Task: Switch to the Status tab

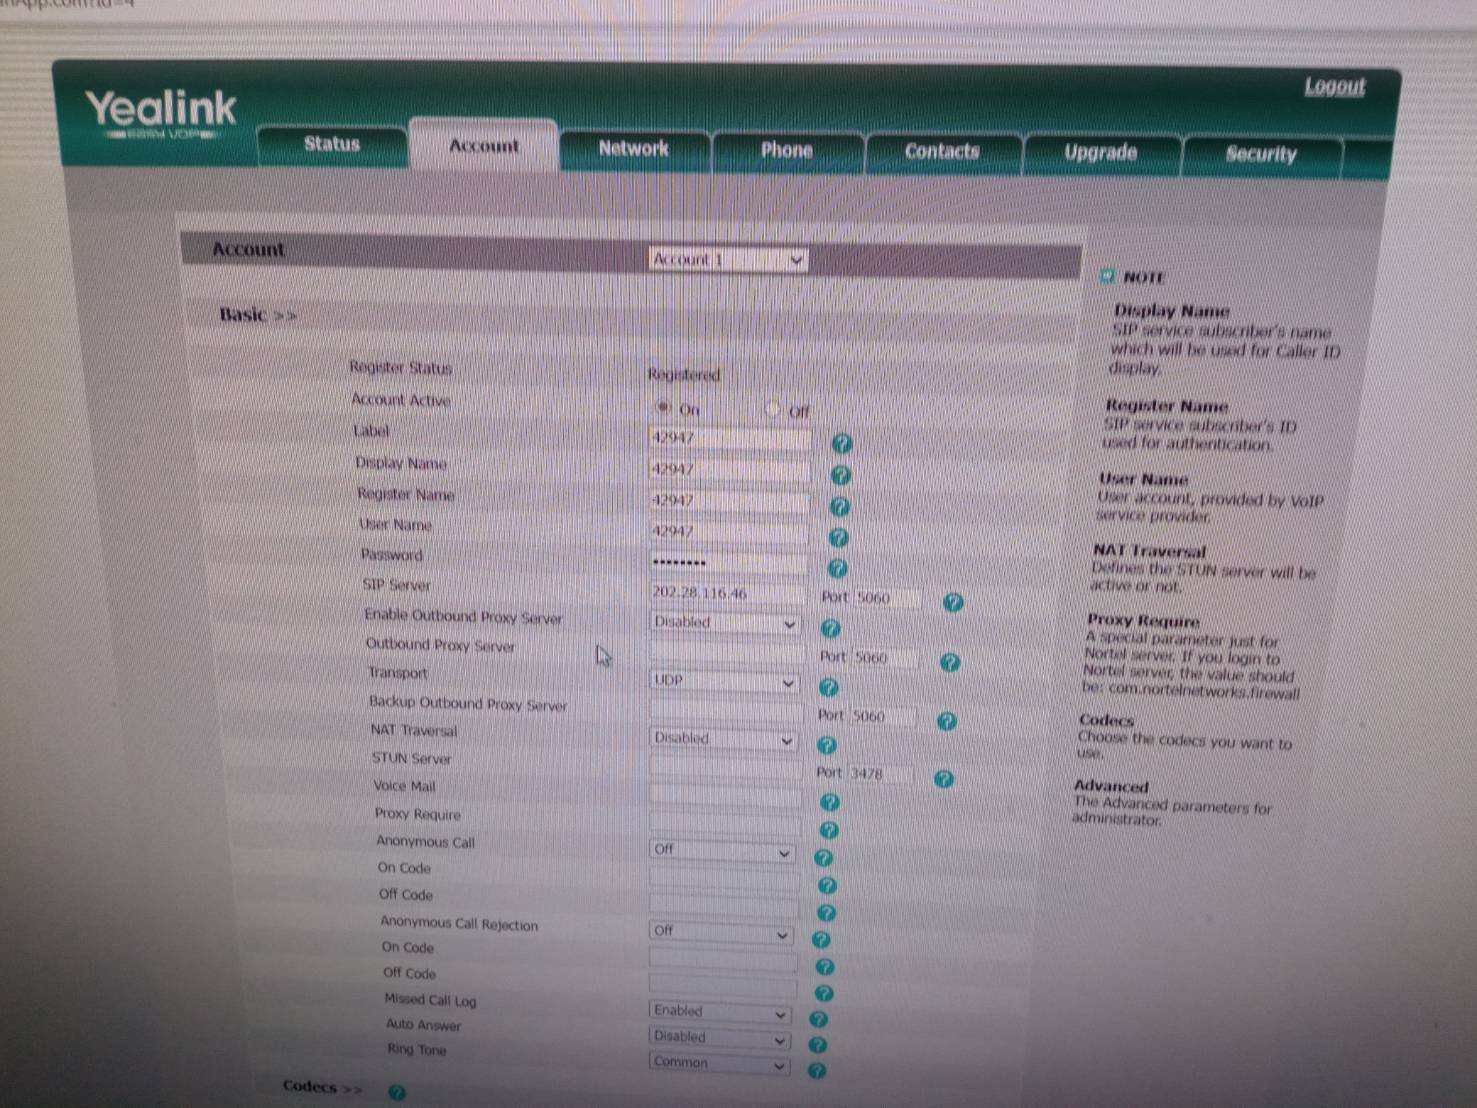Action: click(331, 145)
